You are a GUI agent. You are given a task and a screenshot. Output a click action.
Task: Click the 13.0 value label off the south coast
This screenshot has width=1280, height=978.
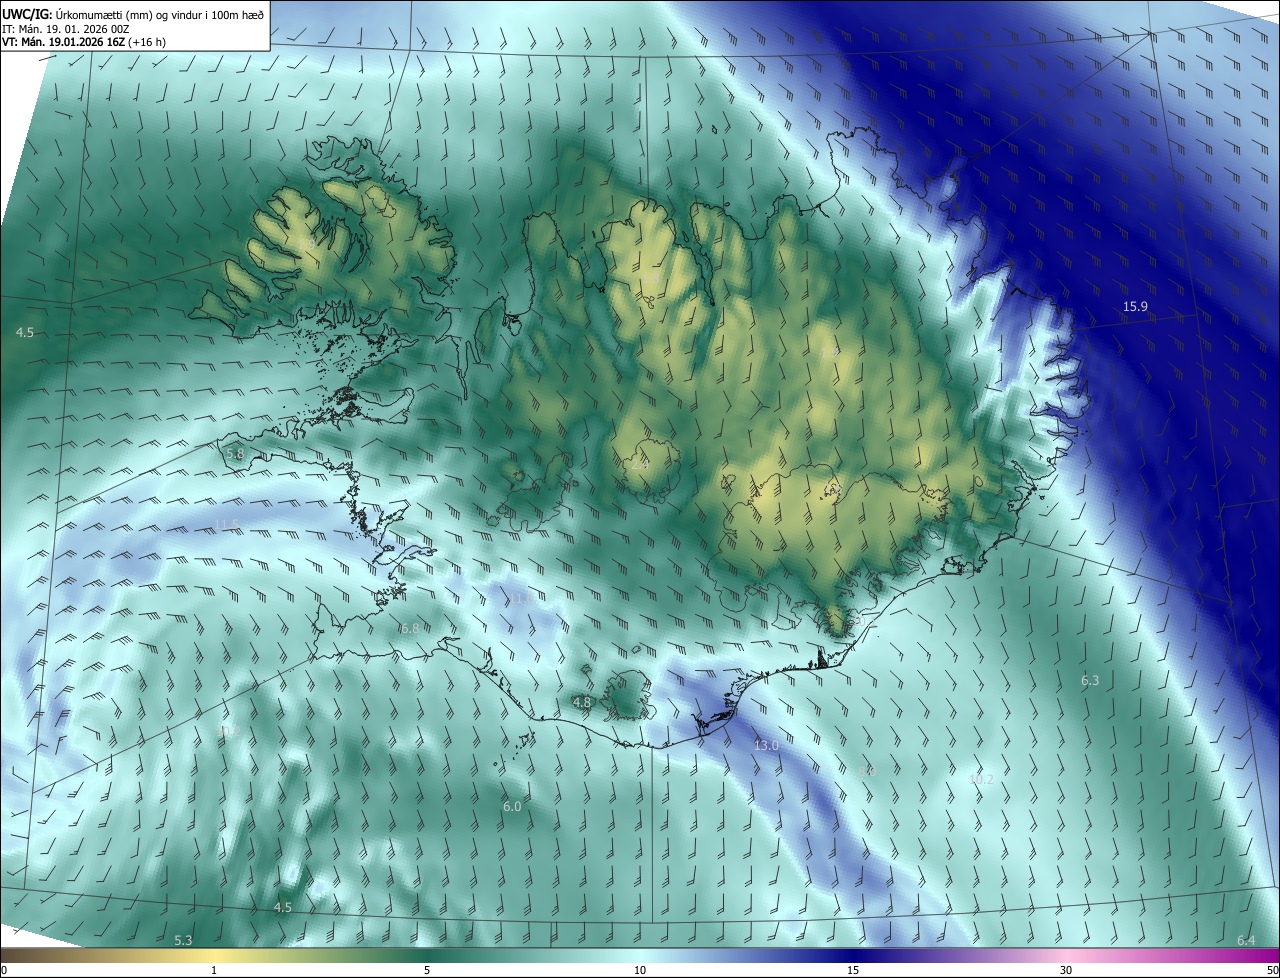coord(766,745)
